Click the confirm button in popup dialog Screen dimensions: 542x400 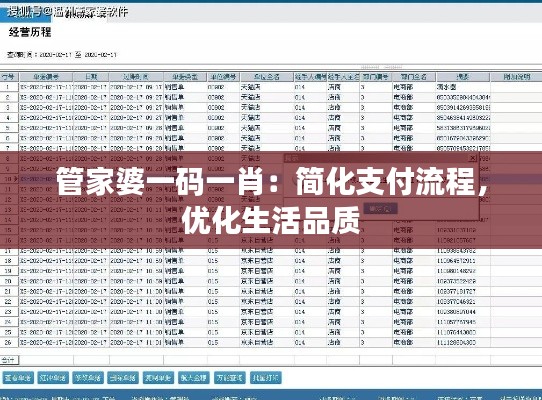(380, 208)
